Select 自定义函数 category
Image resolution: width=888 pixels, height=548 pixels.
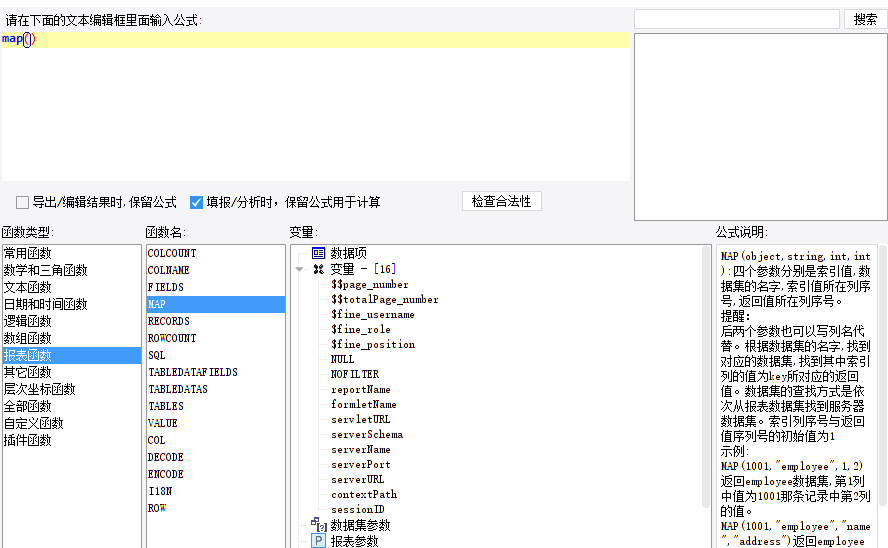71,423
